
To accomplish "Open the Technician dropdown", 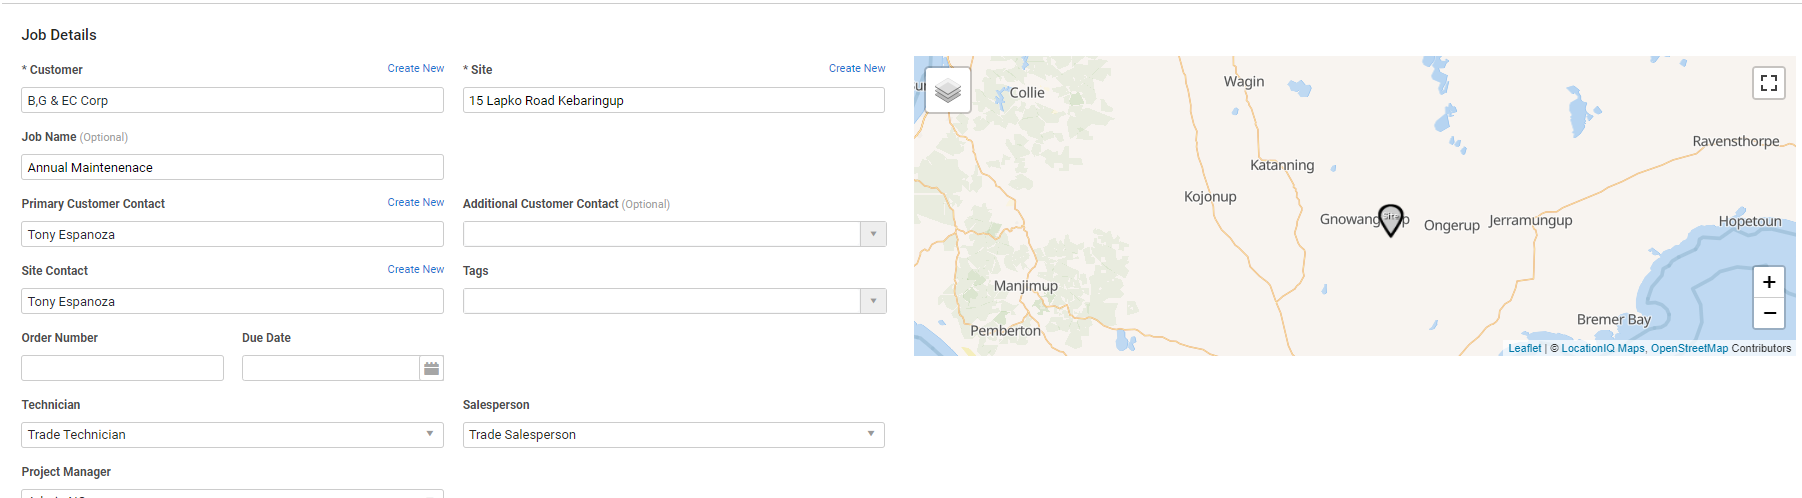I will 232,435.
